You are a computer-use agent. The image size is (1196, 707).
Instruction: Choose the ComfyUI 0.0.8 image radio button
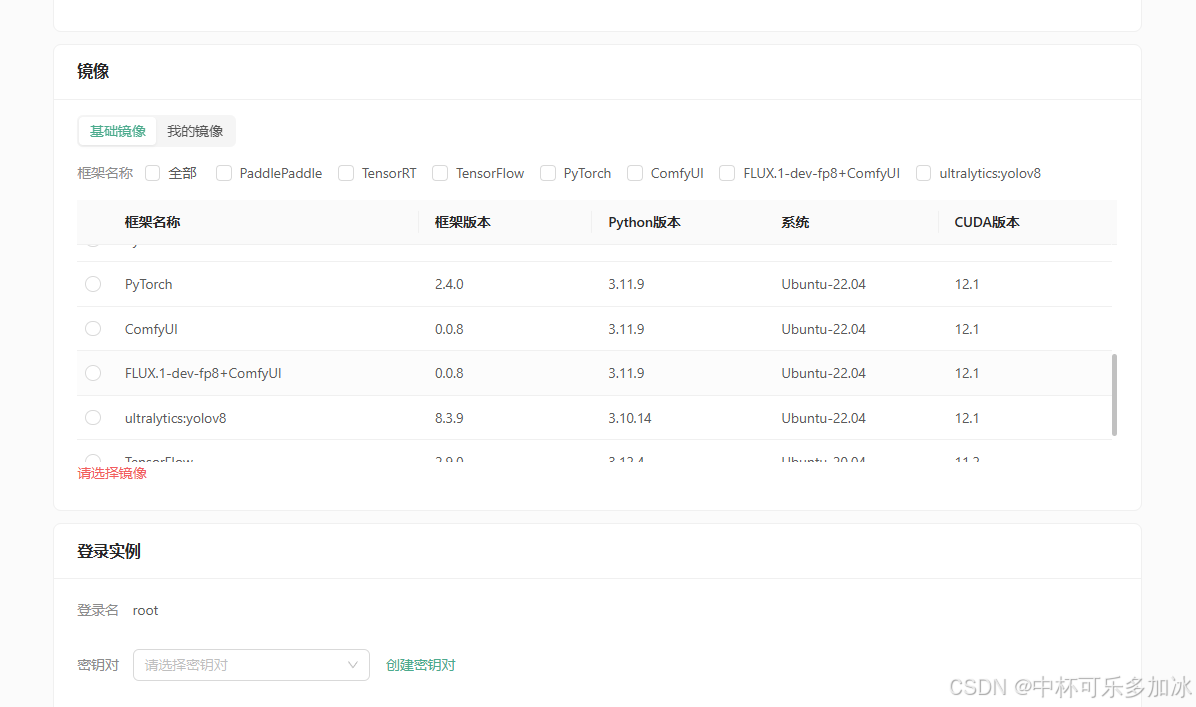[x=93, y=328]
